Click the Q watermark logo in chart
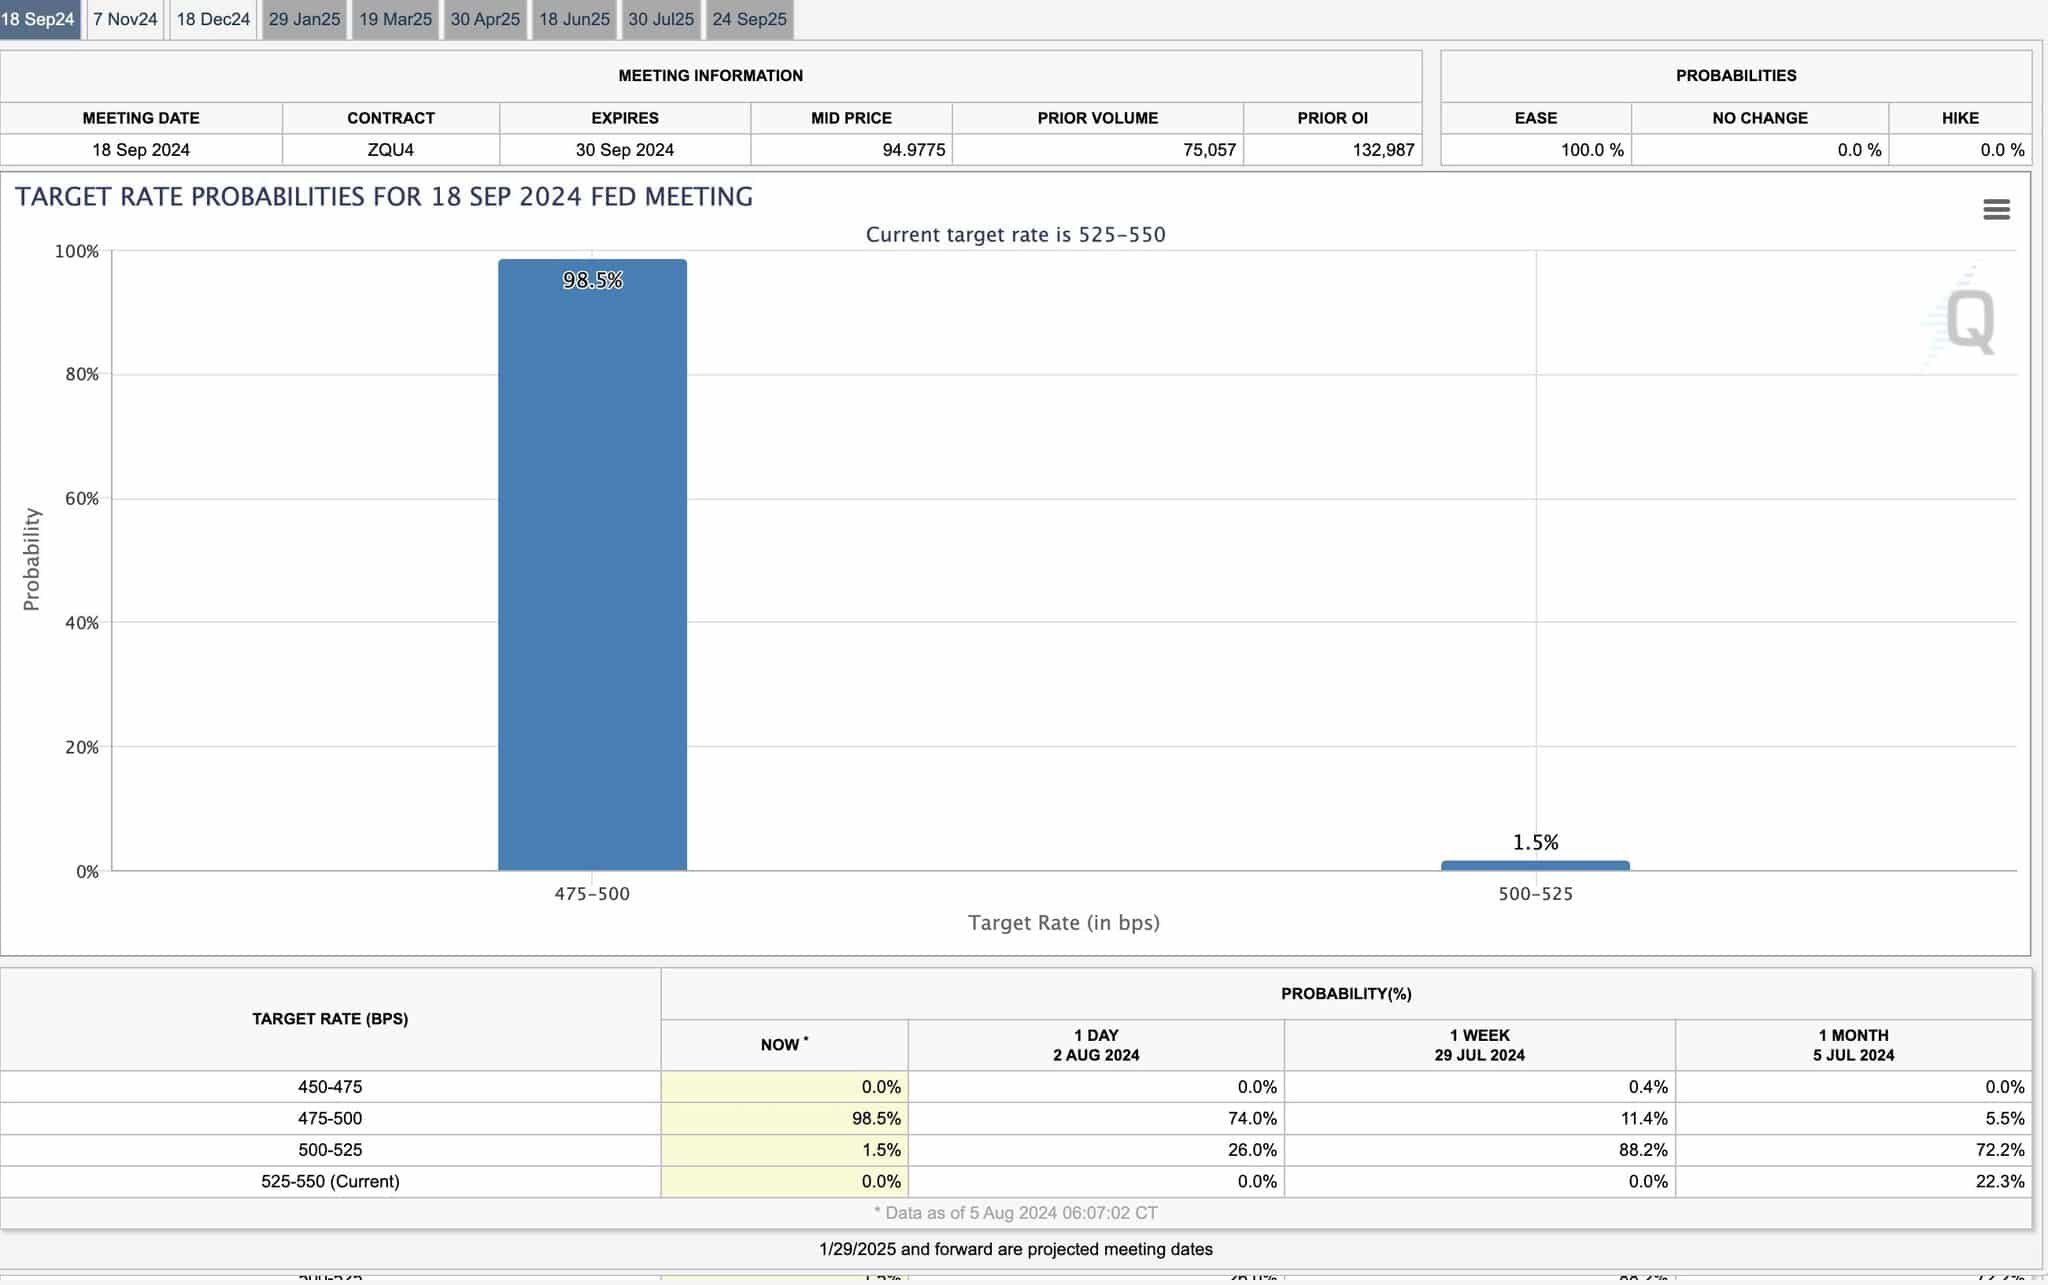 (1963, 318)
